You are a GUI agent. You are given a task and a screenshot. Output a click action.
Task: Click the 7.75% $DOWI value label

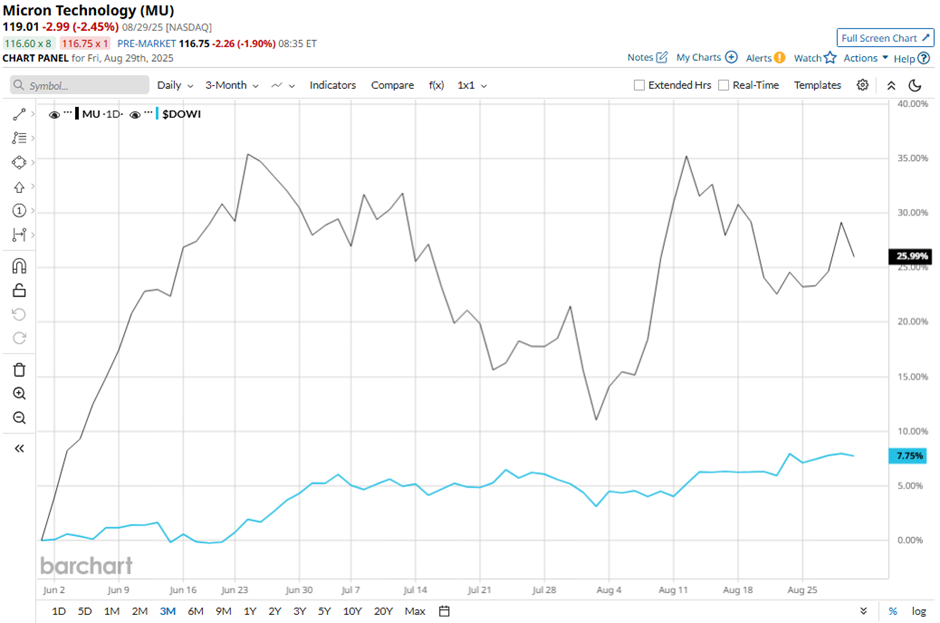click(908, 456)
